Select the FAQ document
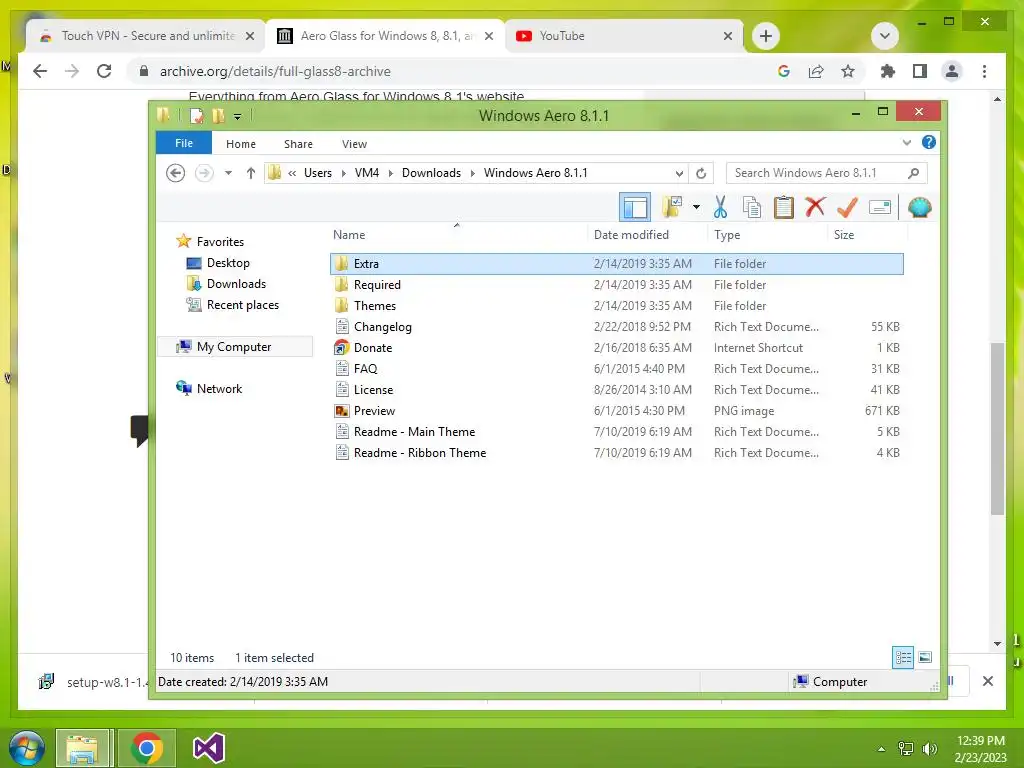 pyautogui.click(x=616, y=368)
